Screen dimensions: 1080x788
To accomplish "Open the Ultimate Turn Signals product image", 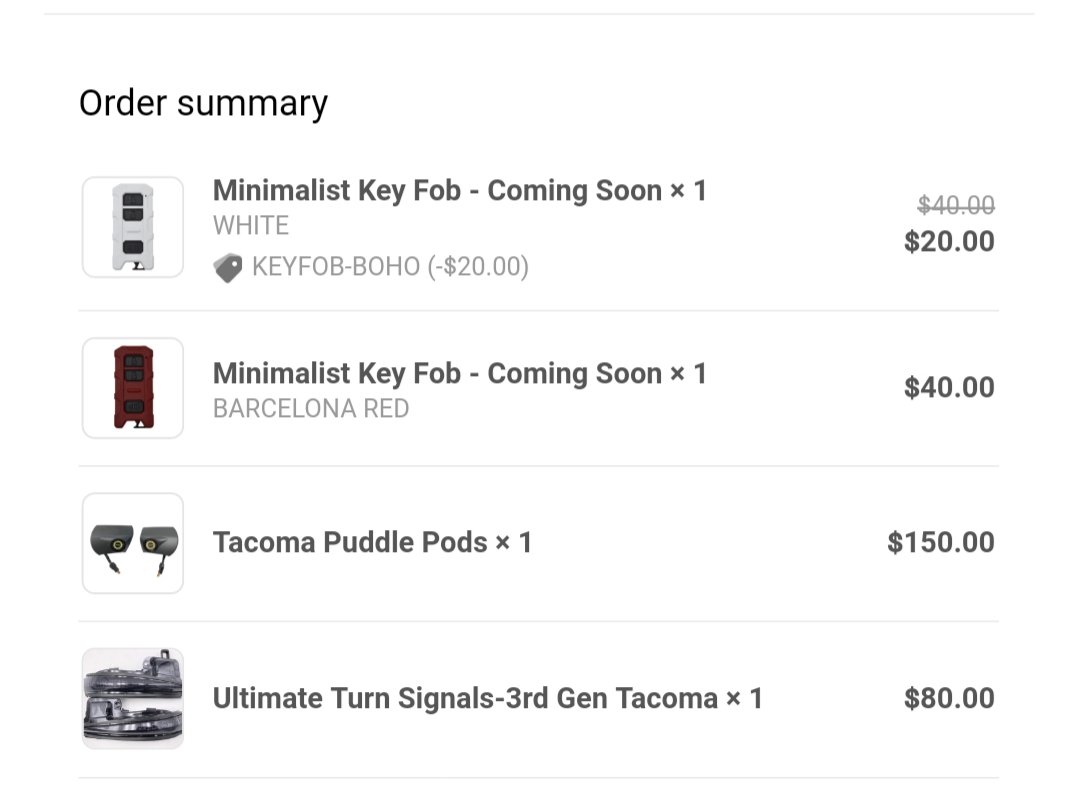I will [x=133, y=698].
